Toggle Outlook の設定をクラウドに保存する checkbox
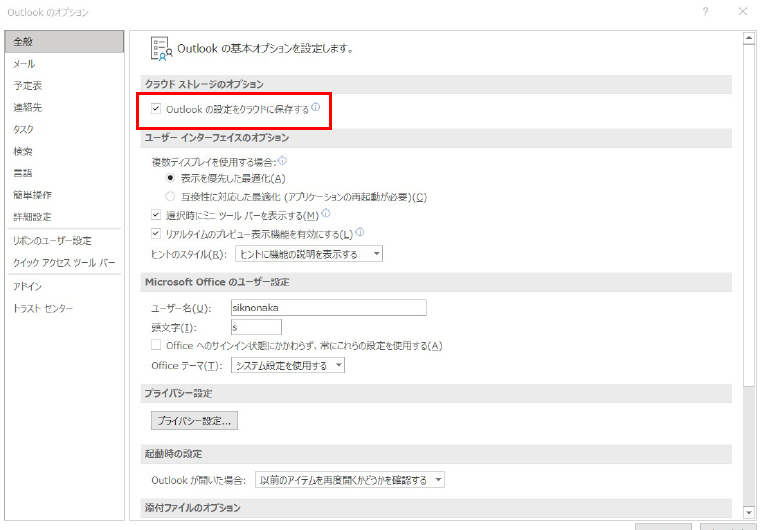Screen dimensions: 760x530 tap(156, 109)
